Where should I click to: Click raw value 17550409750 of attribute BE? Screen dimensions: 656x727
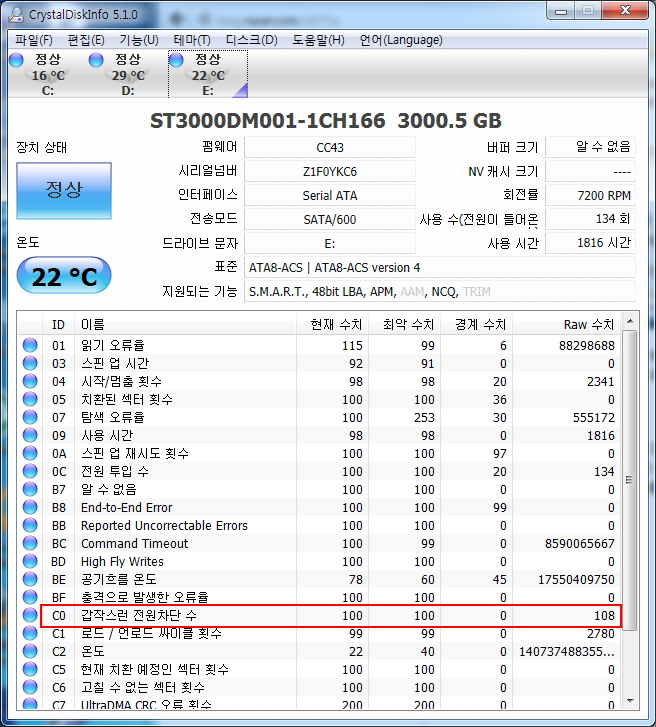click(x=576, y=580)
